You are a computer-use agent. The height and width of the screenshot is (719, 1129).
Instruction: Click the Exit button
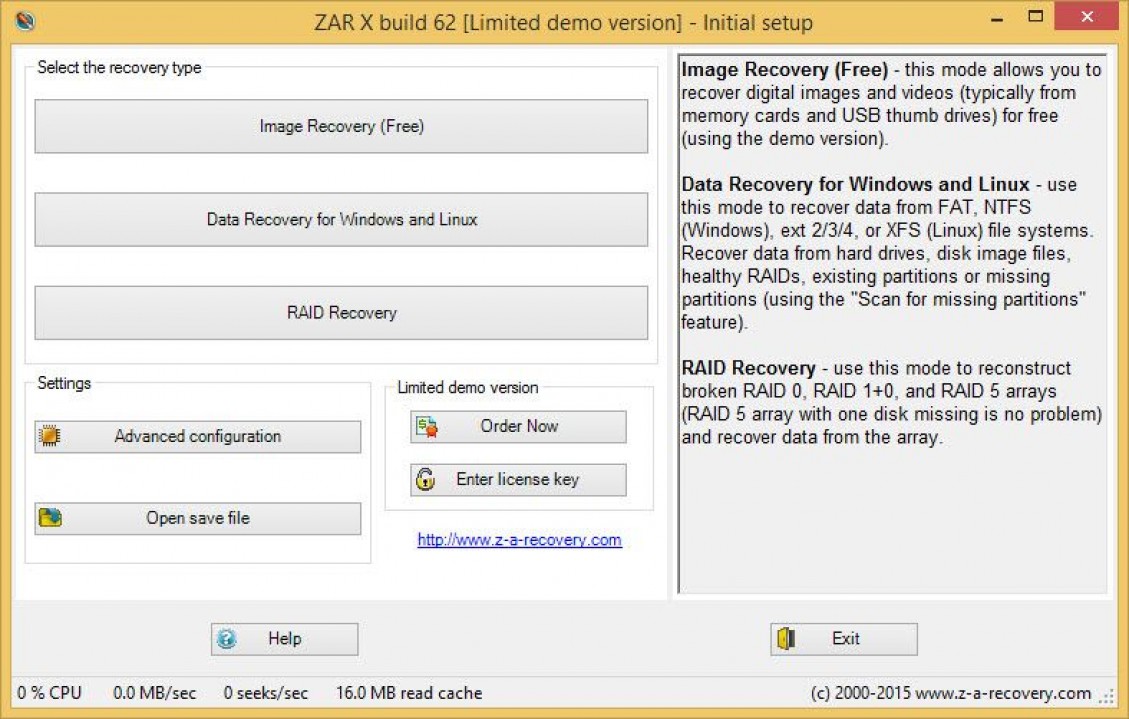844,639
